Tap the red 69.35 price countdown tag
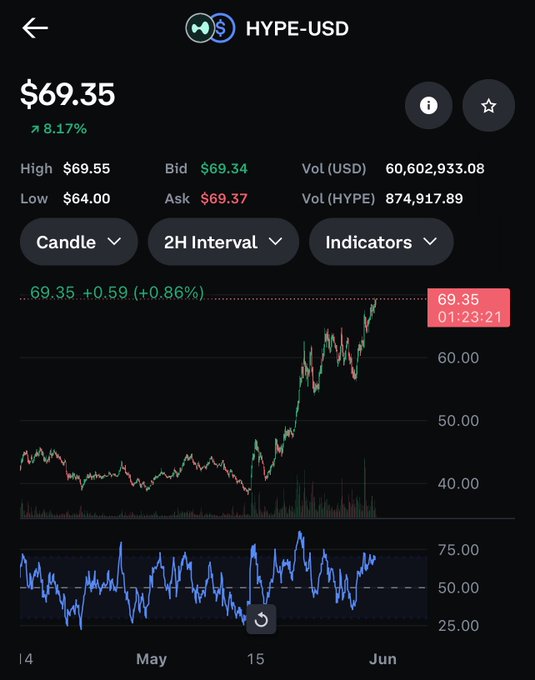The width and height of the screenshot is (535, 680). coord(469,307)
